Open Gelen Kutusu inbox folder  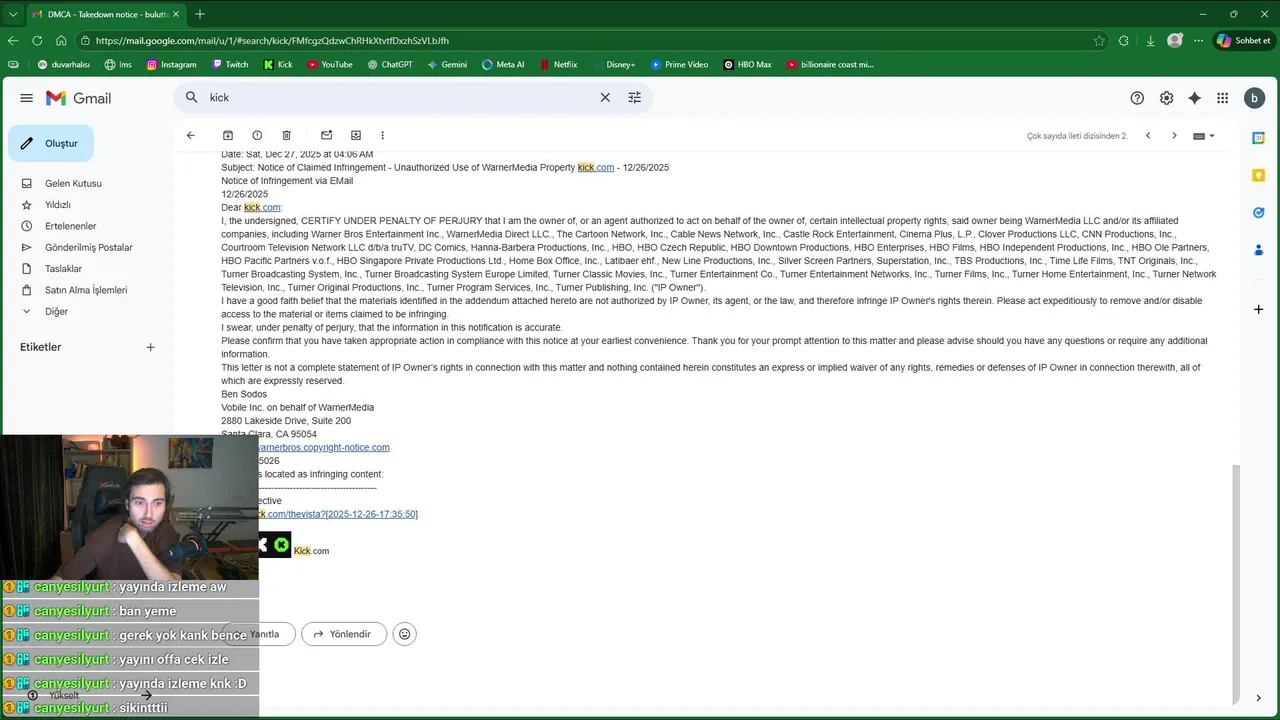[x=73, y=184]
